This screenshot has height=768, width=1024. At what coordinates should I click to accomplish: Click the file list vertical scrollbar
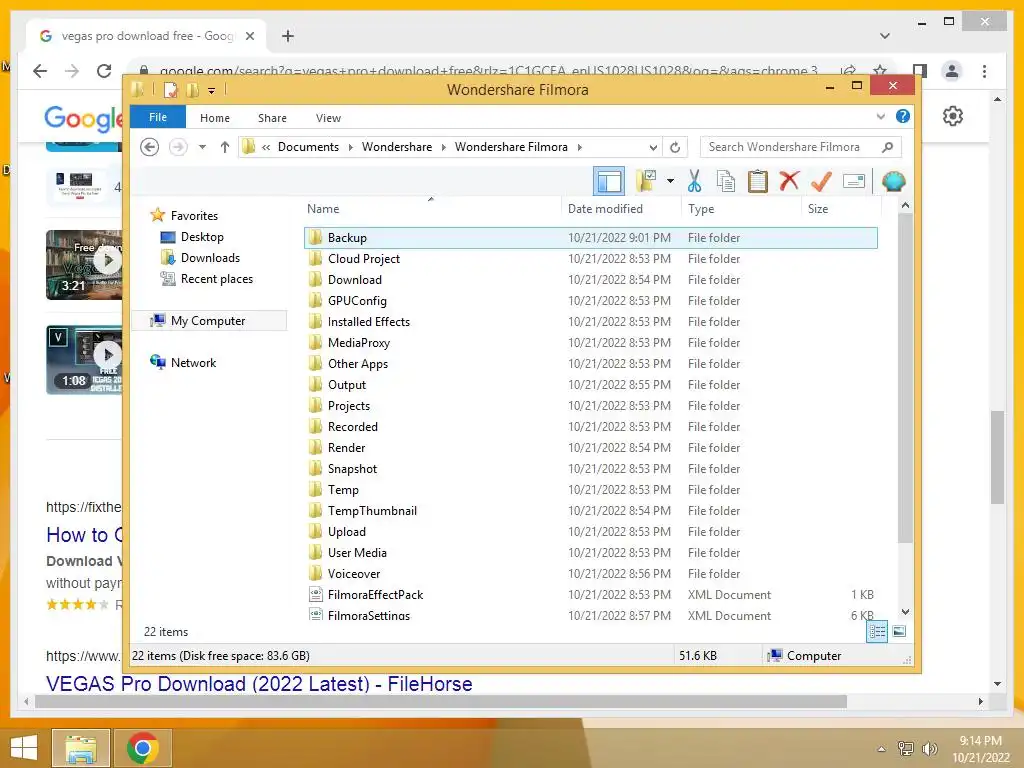(x=905, y=377)
